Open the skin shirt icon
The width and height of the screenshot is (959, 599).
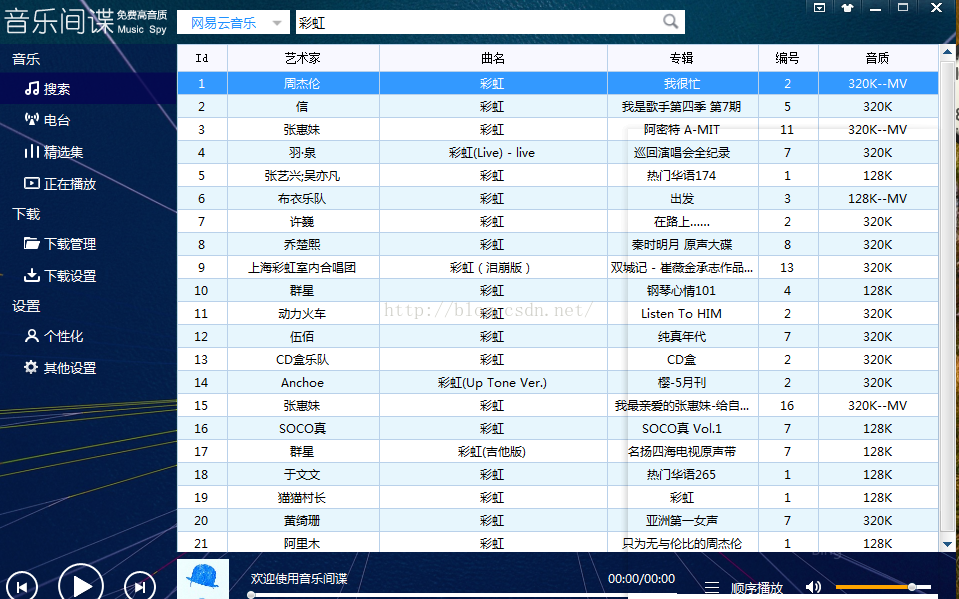tap(847, 8)
